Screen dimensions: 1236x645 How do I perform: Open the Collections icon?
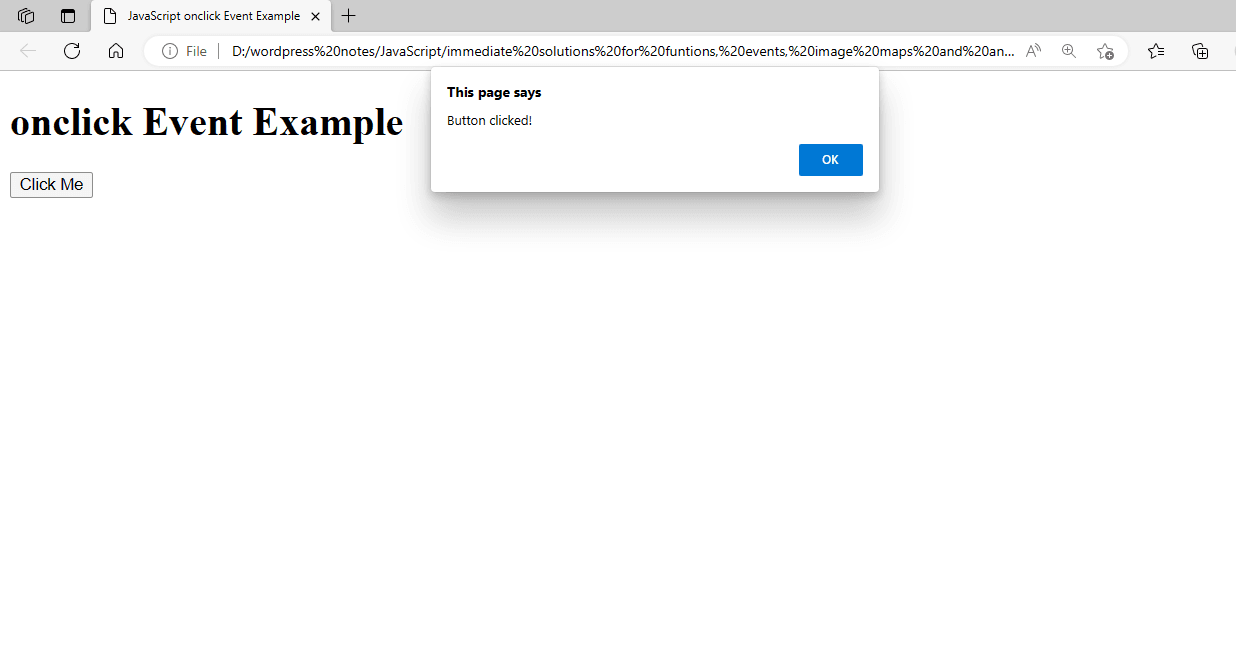click(x=1200, y=51)
